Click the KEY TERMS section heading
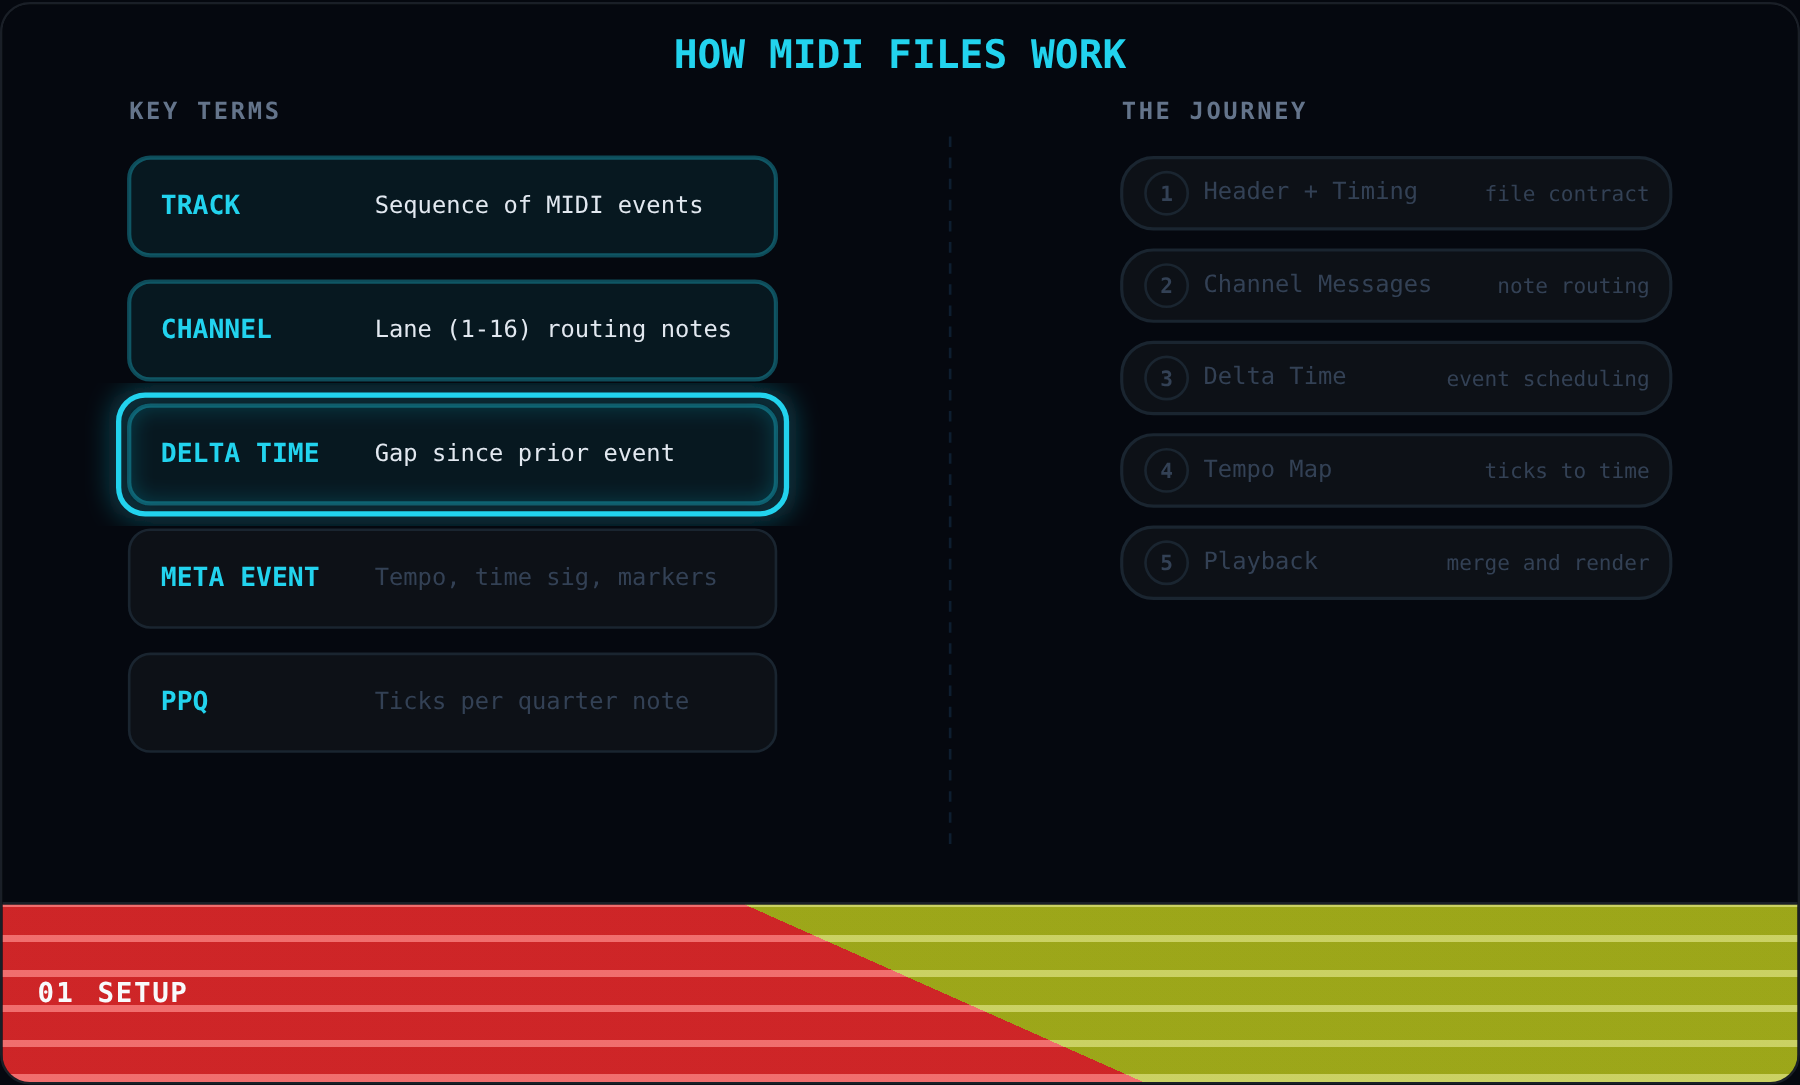The image size is (1800, 1085). 204,111
